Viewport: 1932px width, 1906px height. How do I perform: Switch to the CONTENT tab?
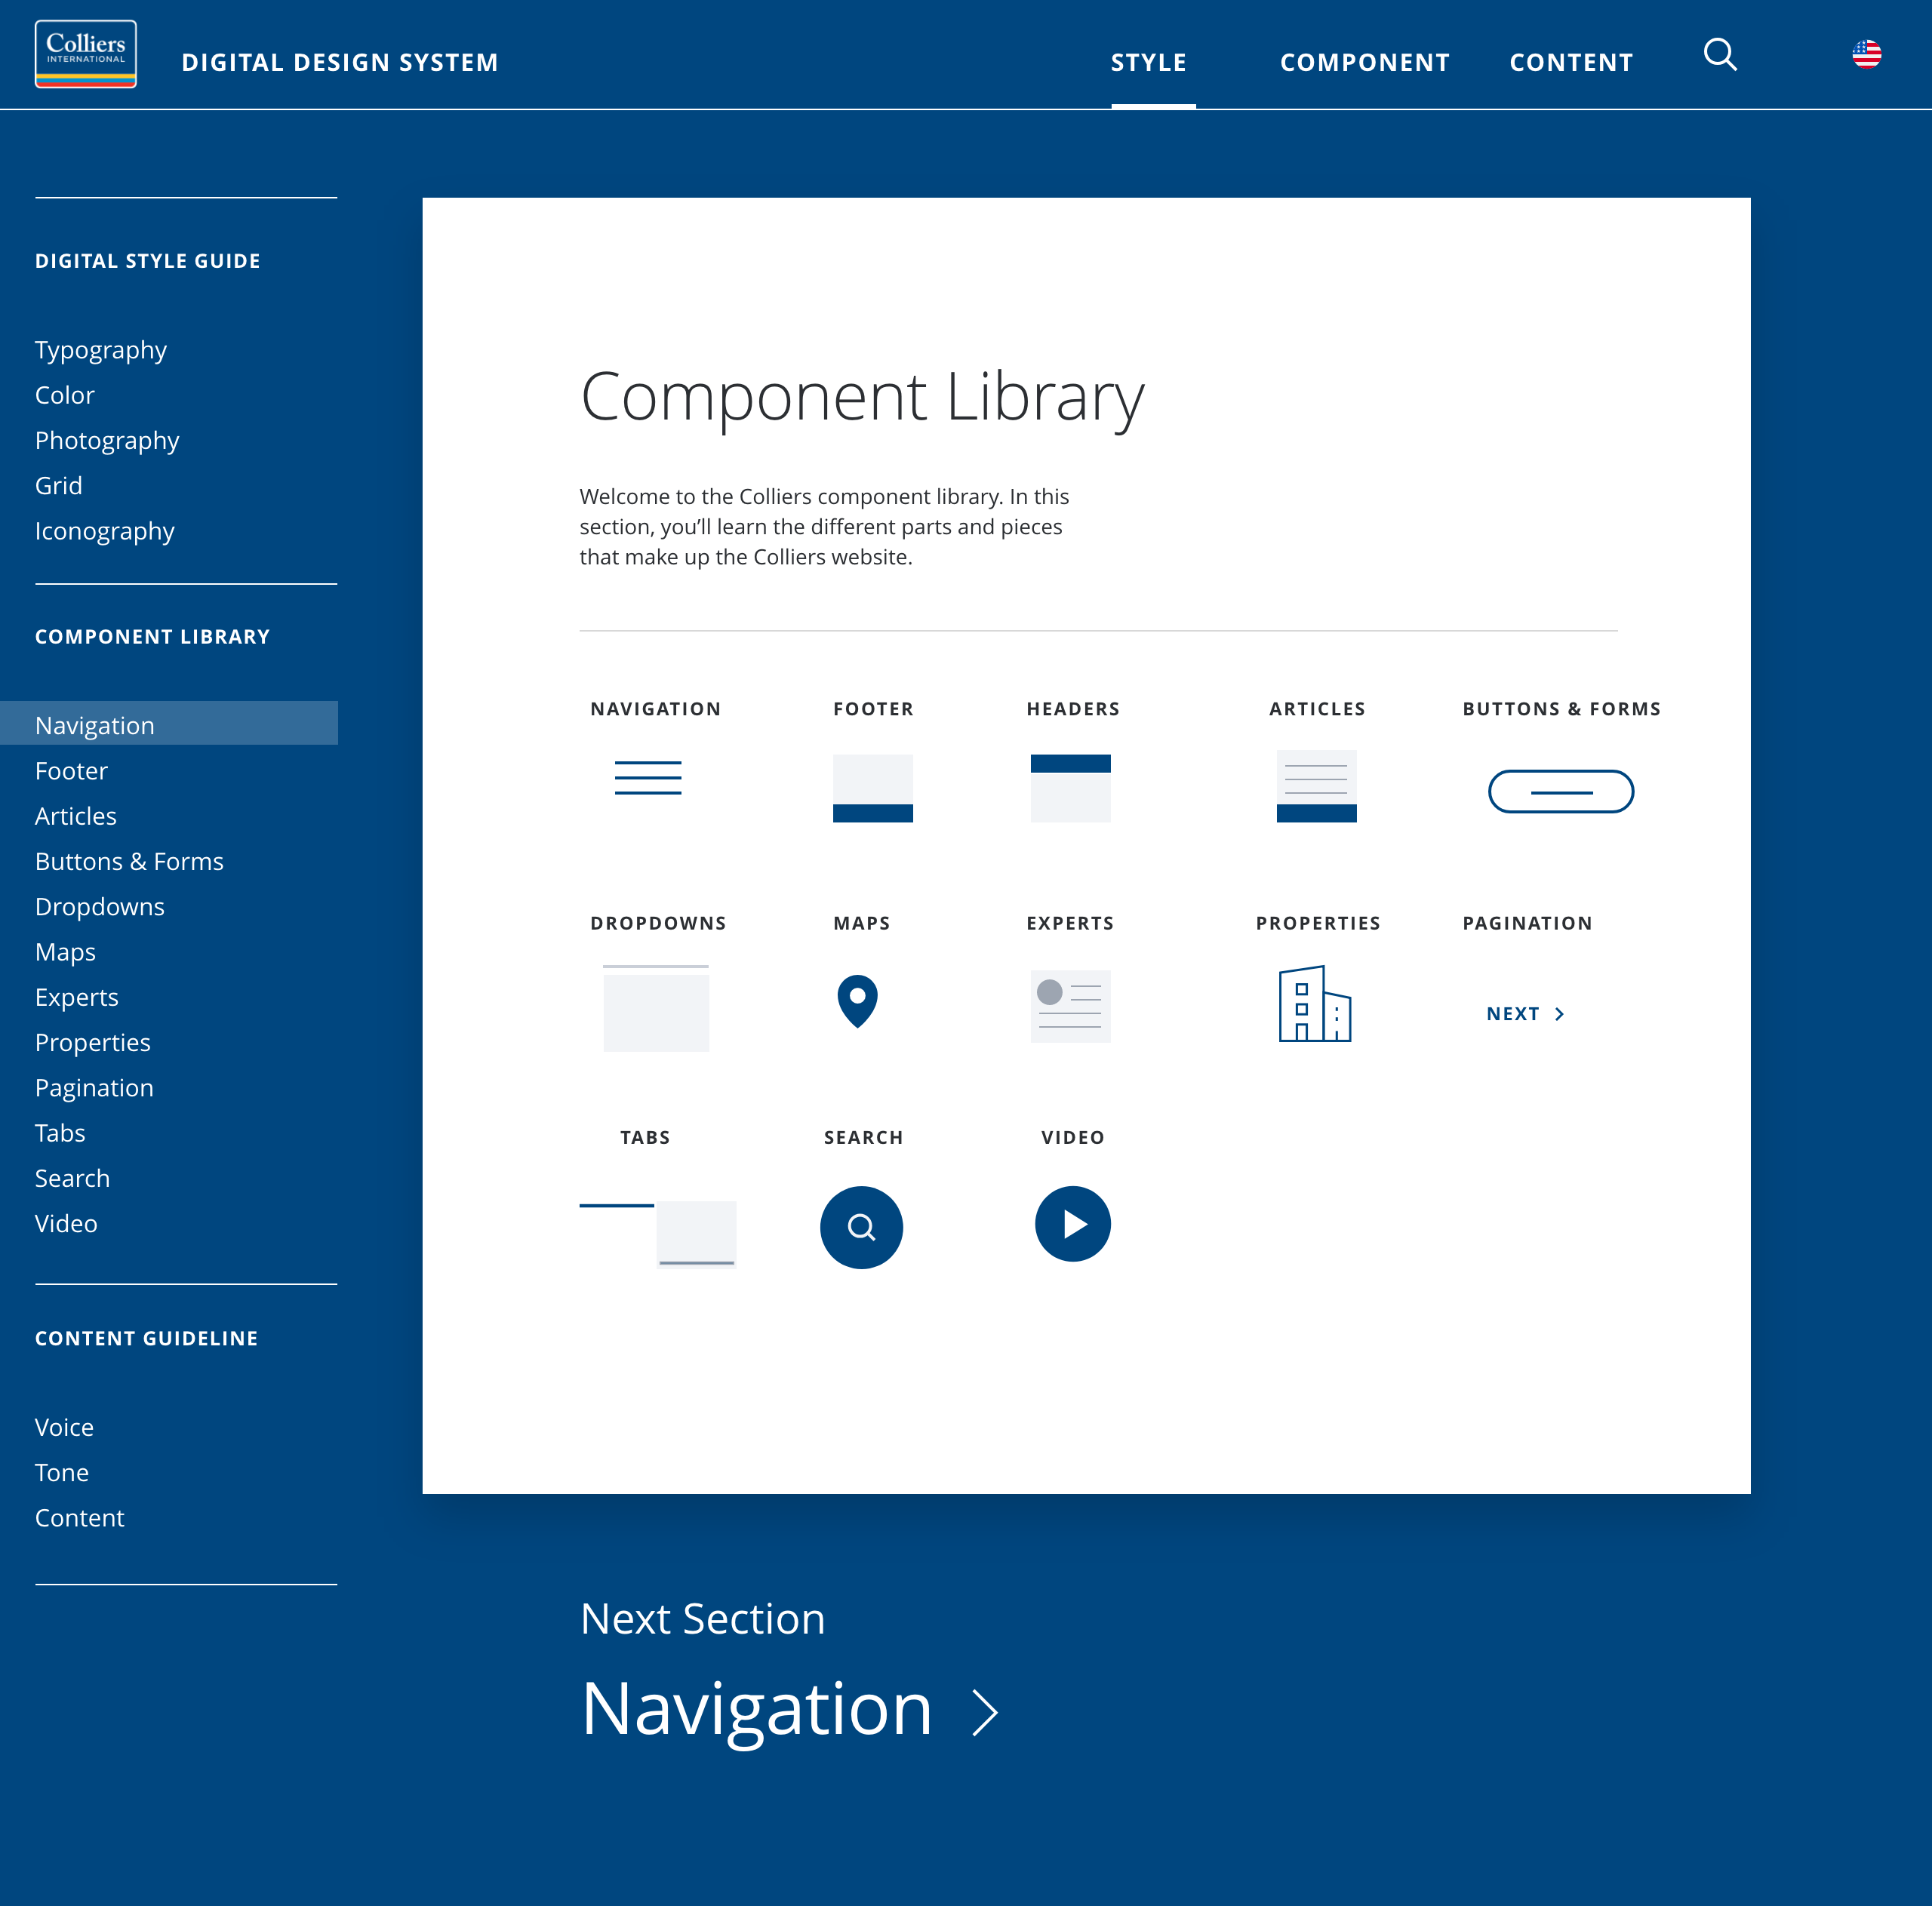point(1571,62)
